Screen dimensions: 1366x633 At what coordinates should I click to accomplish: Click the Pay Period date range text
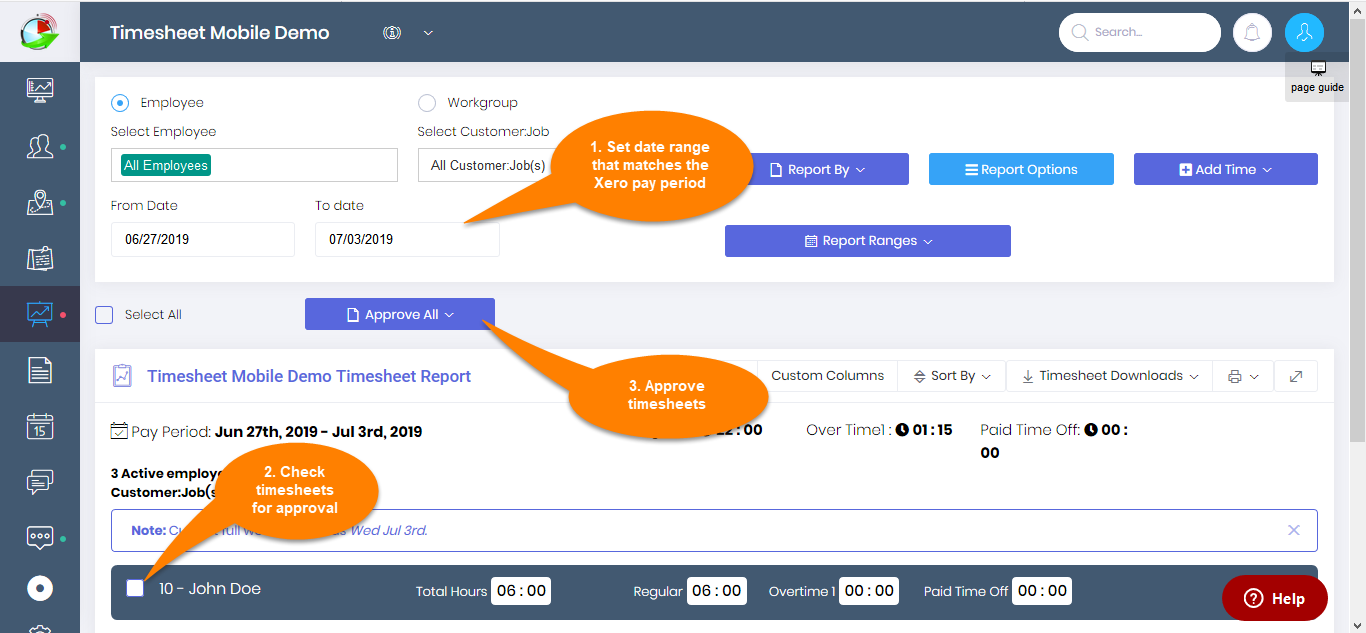click(x=318, y=432)
